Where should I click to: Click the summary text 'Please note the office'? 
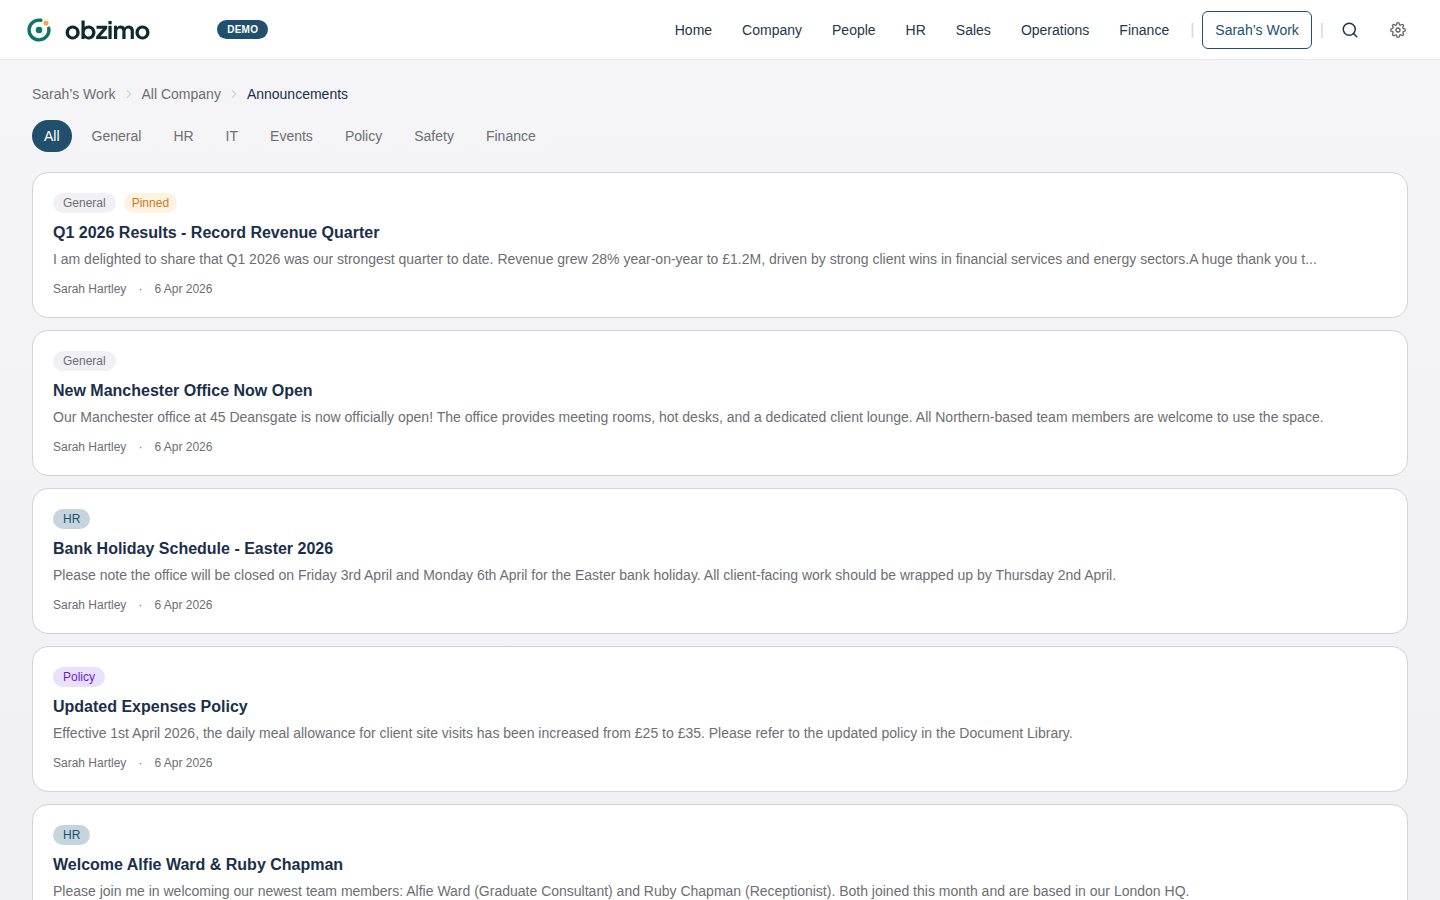[x=584, y=575]
